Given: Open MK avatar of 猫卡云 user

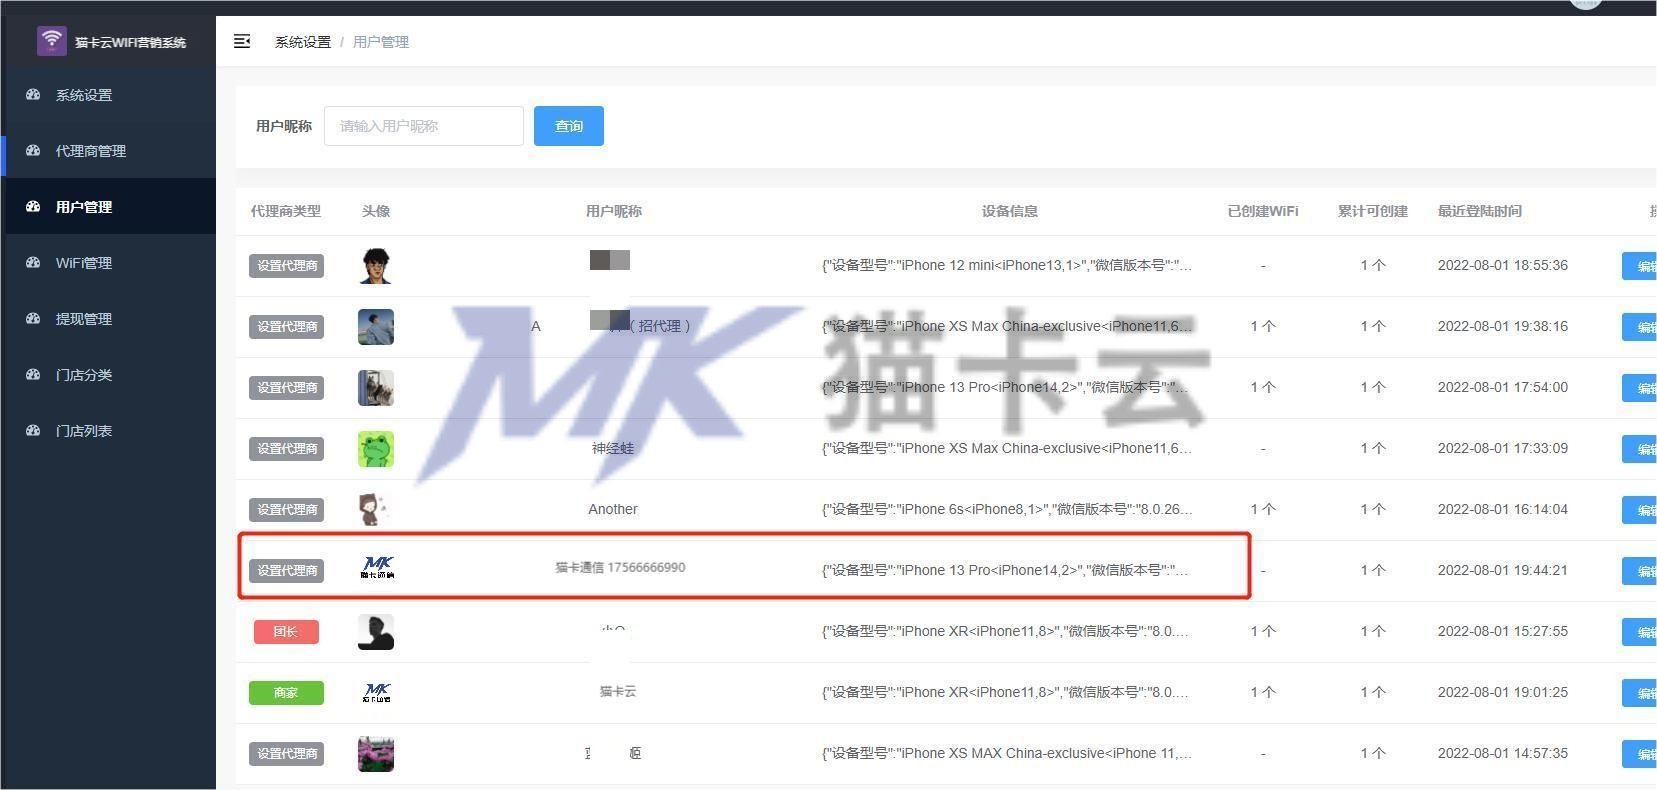Looking at the screenshot, I should [376, 692].
